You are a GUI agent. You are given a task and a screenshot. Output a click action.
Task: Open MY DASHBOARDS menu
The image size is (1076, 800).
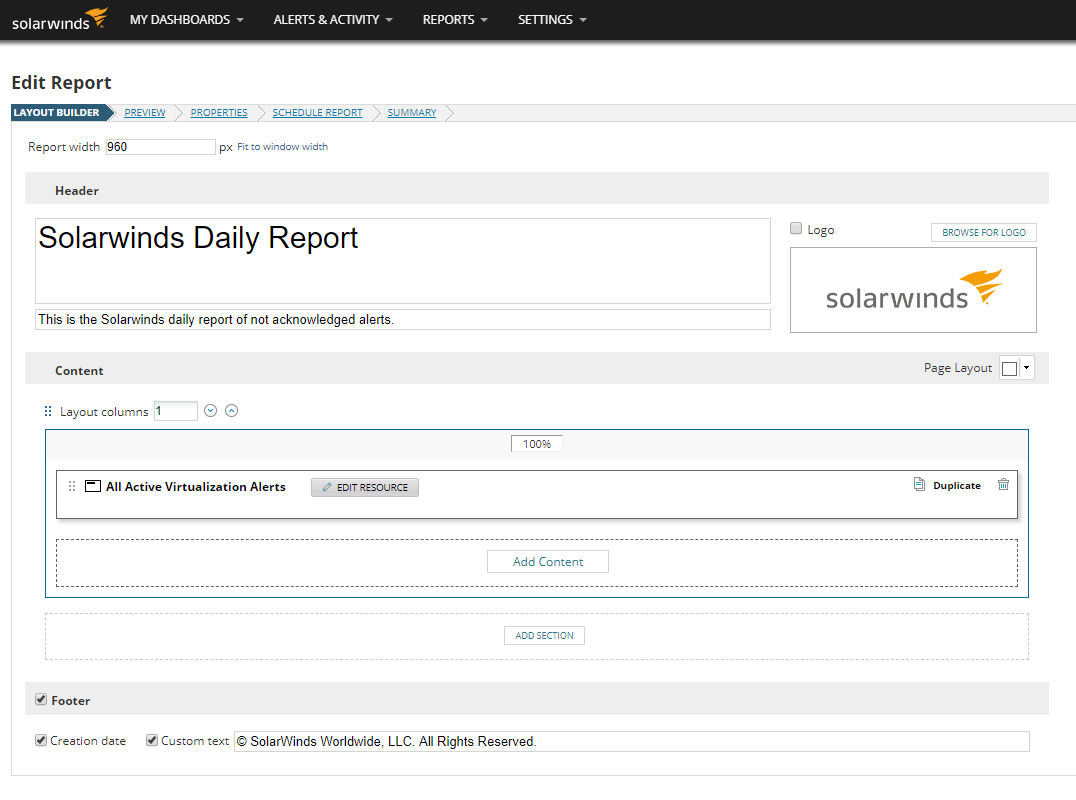[187, 20]
